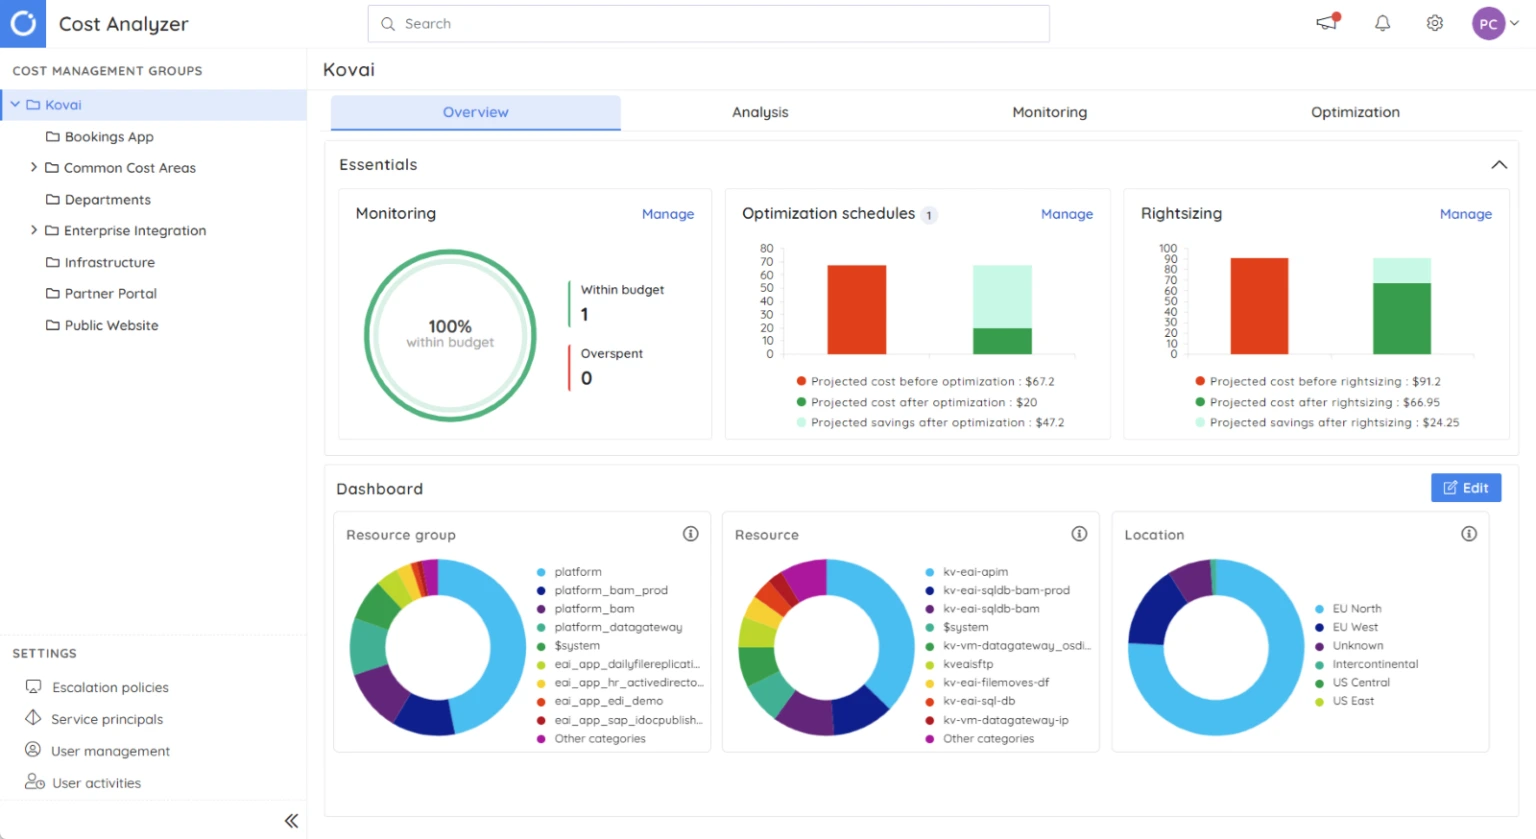Collapse the sidebar using the double-chevron icon
Screen dimensions: 1536x839
point(291,820)
